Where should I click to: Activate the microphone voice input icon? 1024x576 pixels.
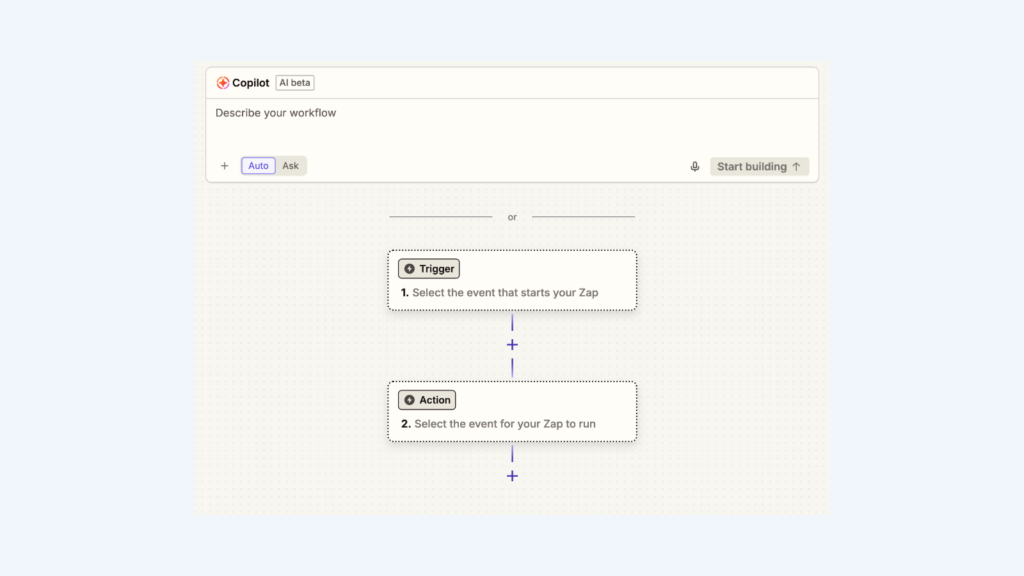695,167
